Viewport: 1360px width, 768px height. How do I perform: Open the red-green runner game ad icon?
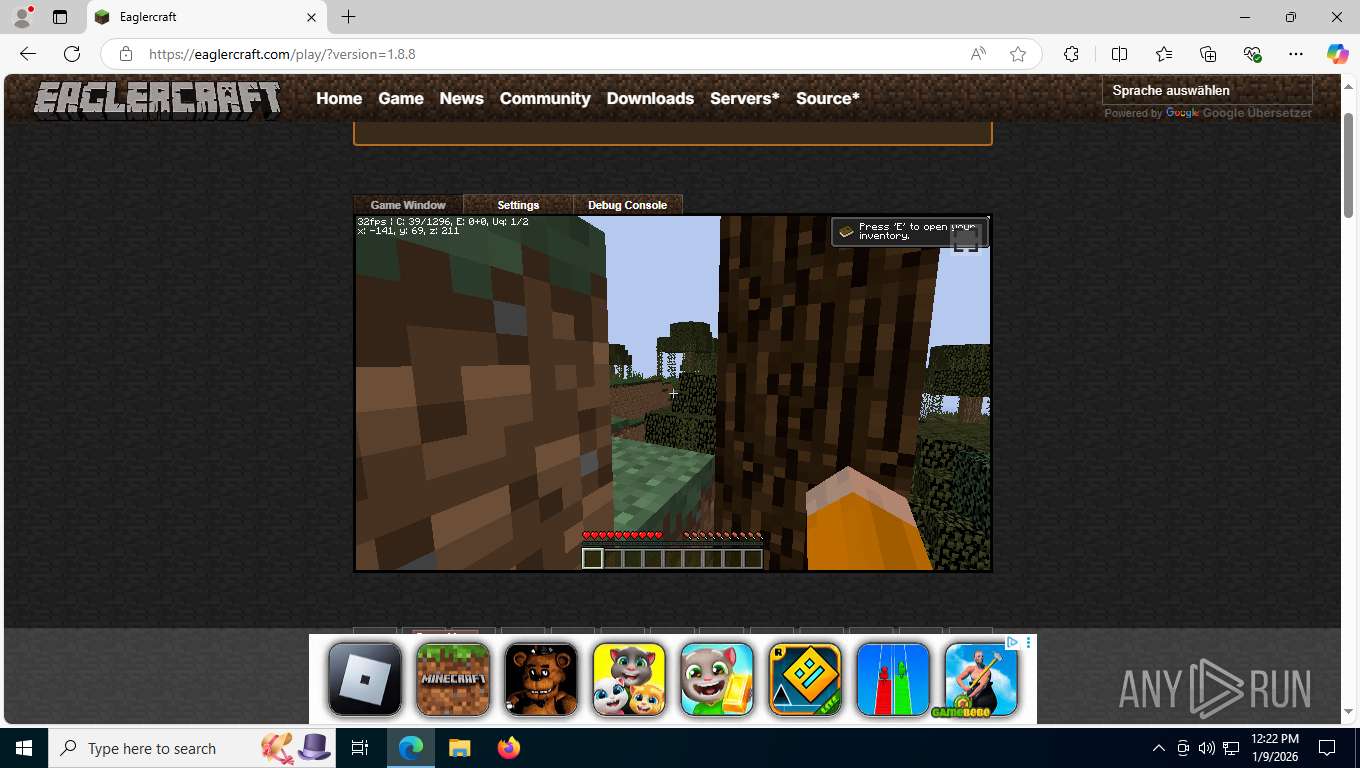pyautogui.click(x=893, y=679)
